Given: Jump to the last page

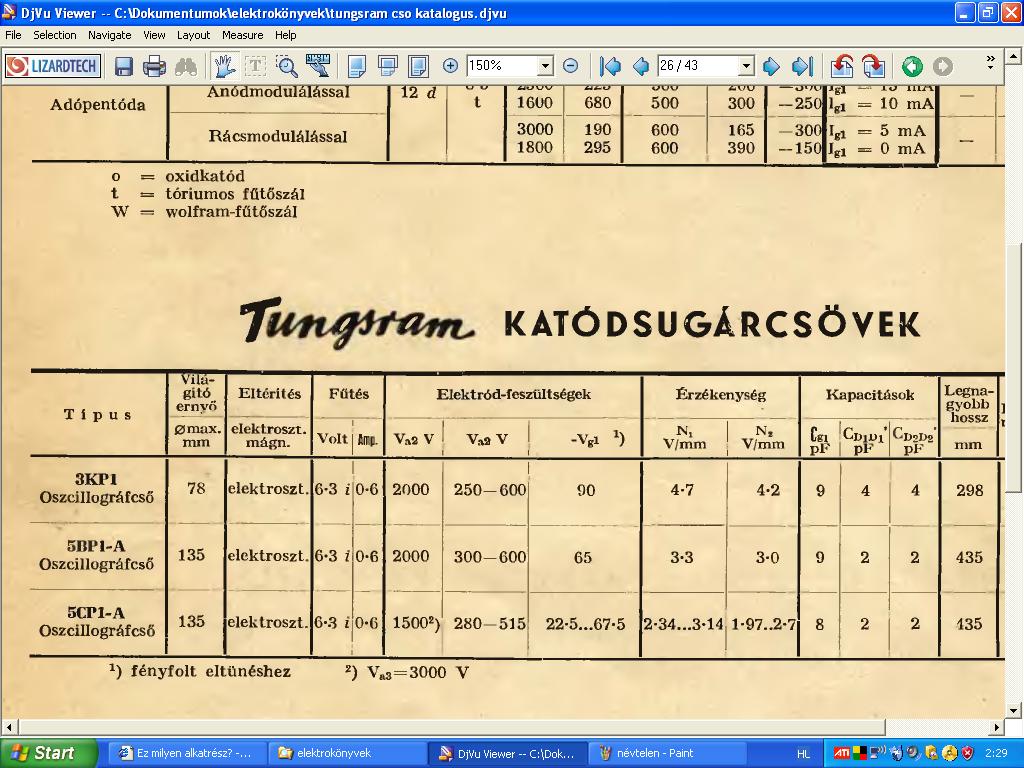Looking at the screenshot, I should click(802, 66).
